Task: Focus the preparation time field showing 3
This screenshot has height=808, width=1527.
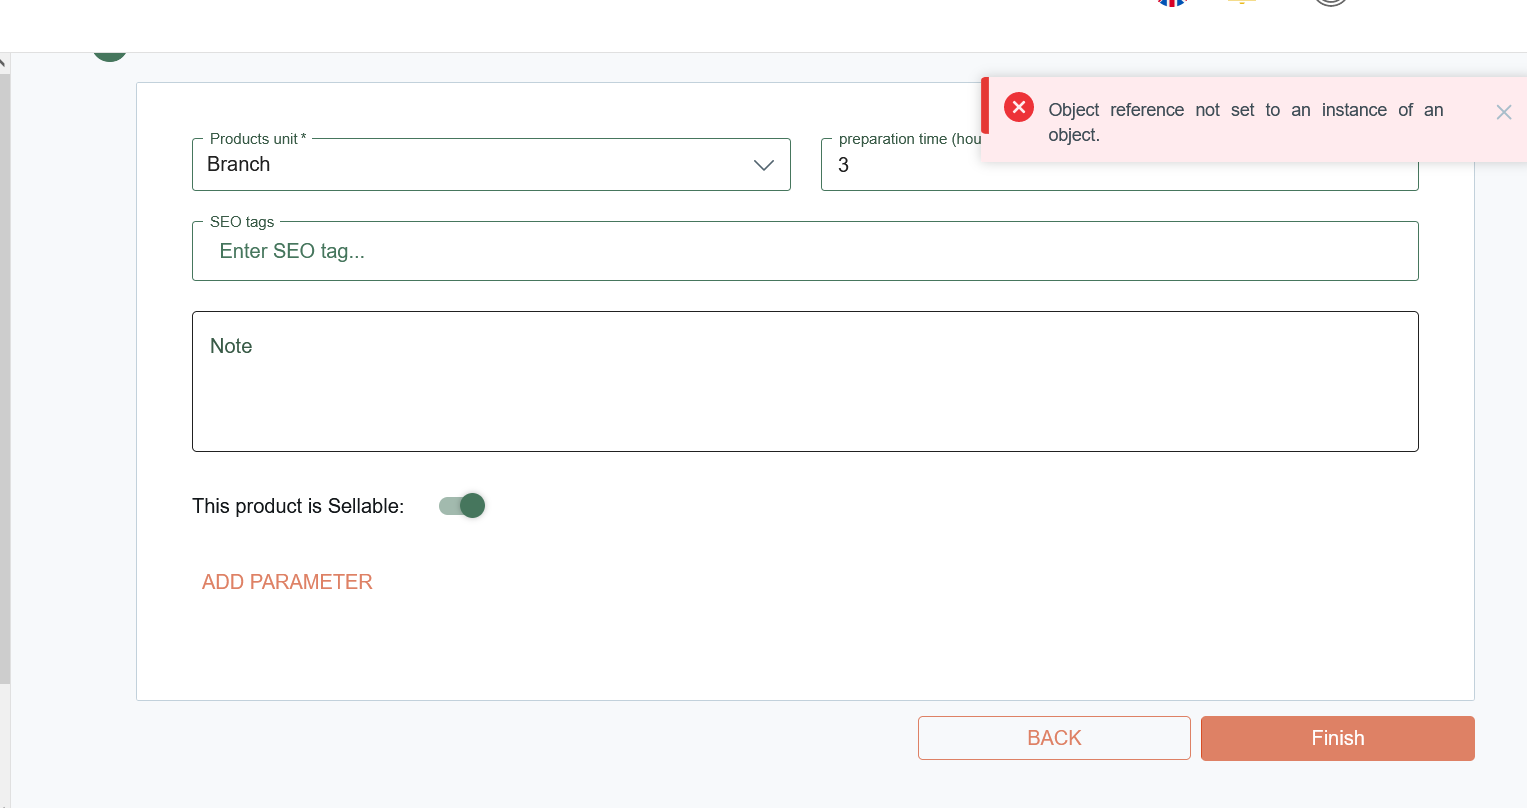Action: click(x=900, y=166)
